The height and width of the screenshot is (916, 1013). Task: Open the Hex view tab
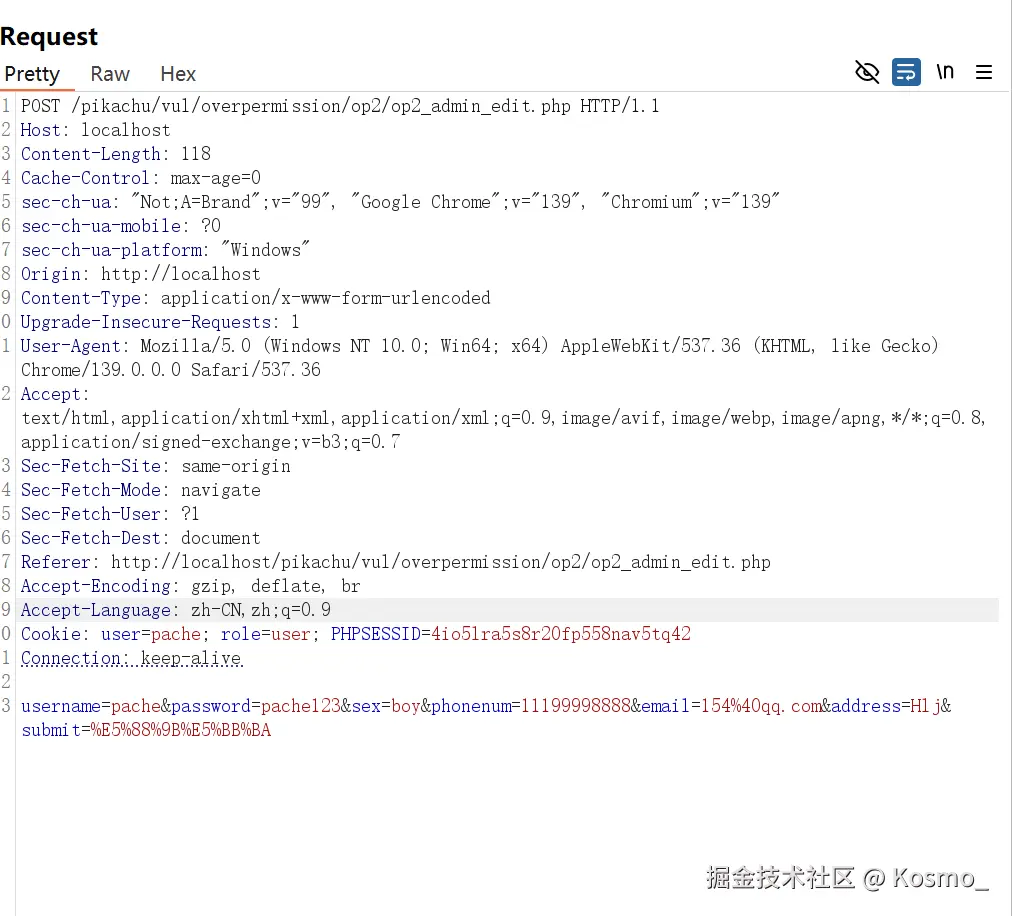pyautogui.click(x=178, y=74)
